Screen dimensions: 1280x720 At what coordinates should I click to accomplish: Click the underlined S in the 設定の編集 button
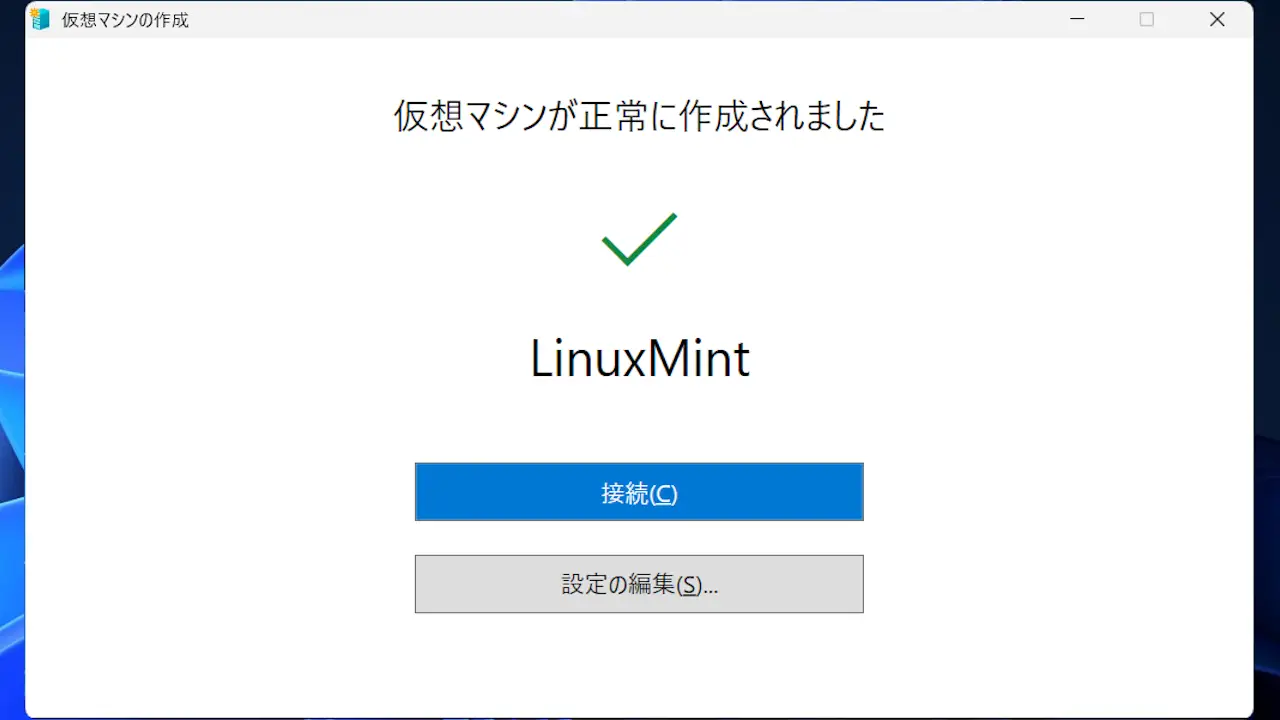coord(689,586)
